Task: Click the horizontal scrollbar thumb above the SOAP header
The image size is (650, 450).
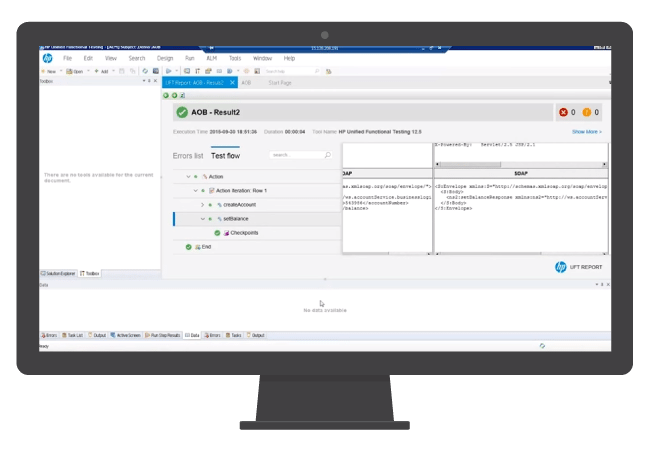Action: [471, 165]
